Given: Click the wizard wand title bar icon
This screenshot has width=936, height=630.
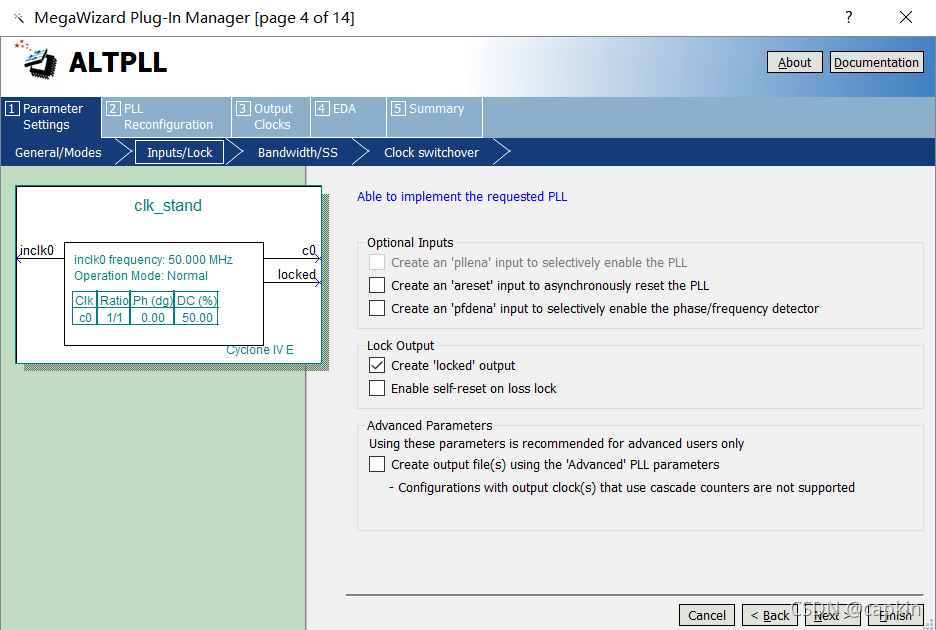Looking at the screenshot, I should (19, 18).
